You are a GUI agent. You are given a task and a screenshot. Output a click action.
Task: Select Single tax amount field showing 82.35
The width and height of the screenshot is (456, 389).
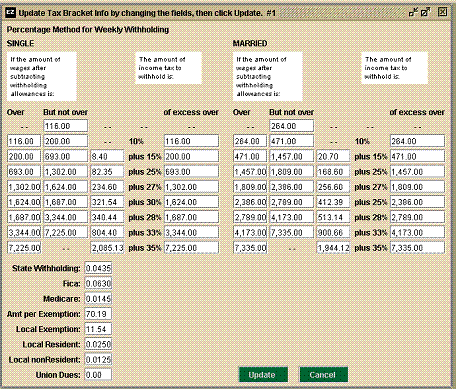coord(107,172)
